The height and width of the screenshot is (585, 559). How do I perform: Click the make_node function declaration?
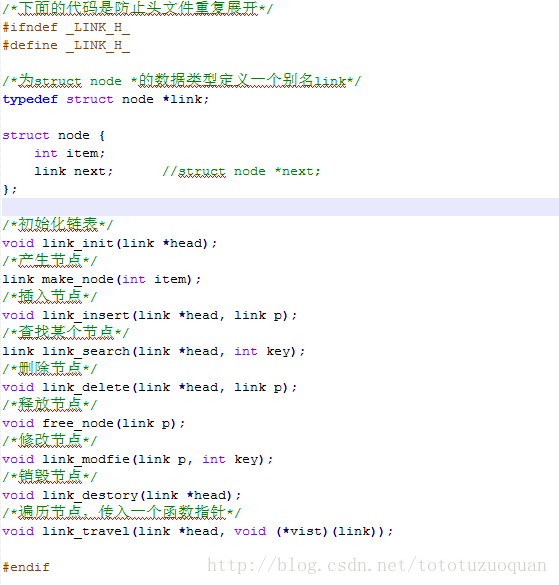click(102, 279)
